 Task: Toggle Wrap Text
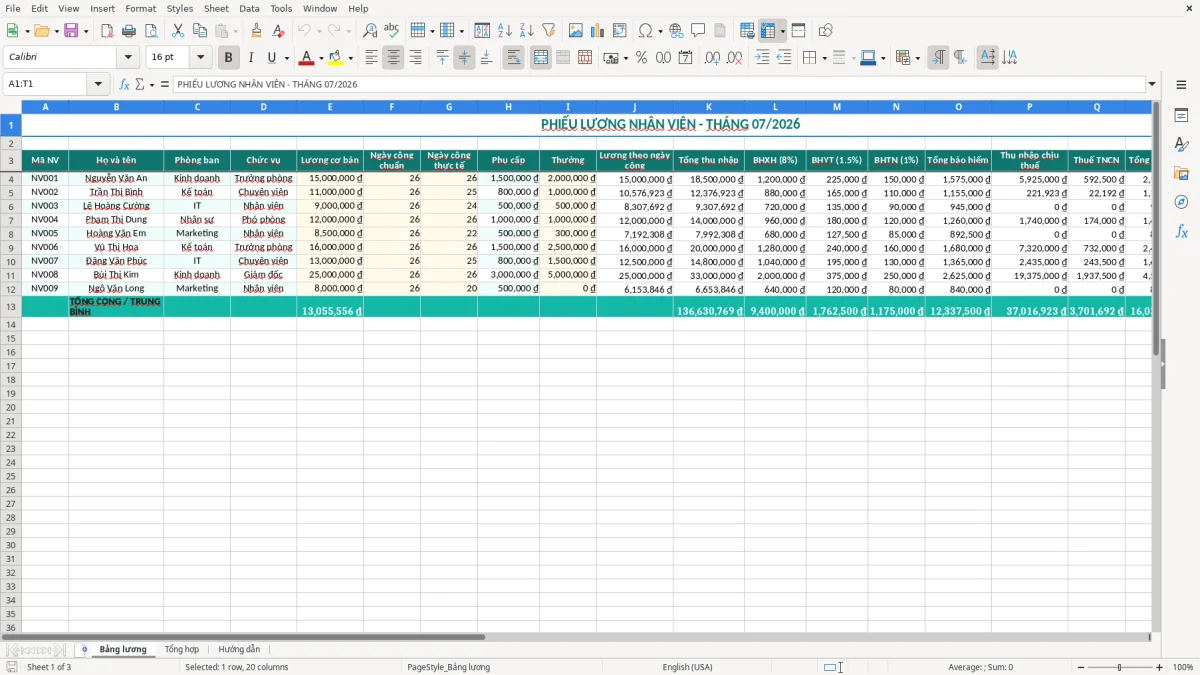pos(514,58)
